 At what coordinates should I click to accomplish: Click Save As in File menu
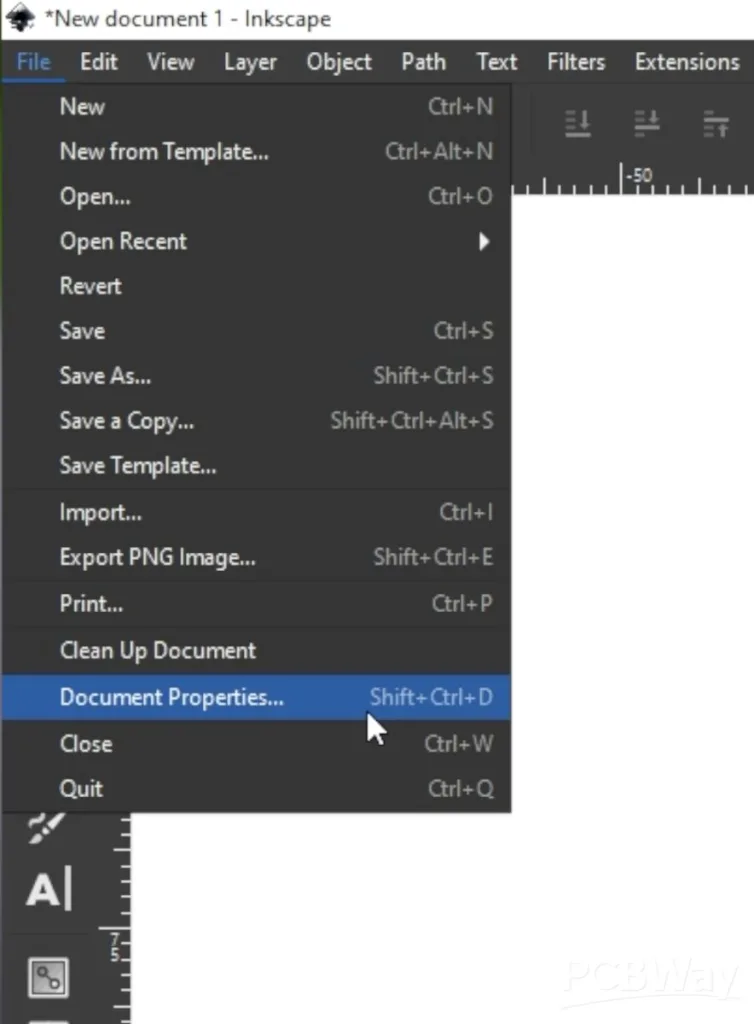coord(105,376)
